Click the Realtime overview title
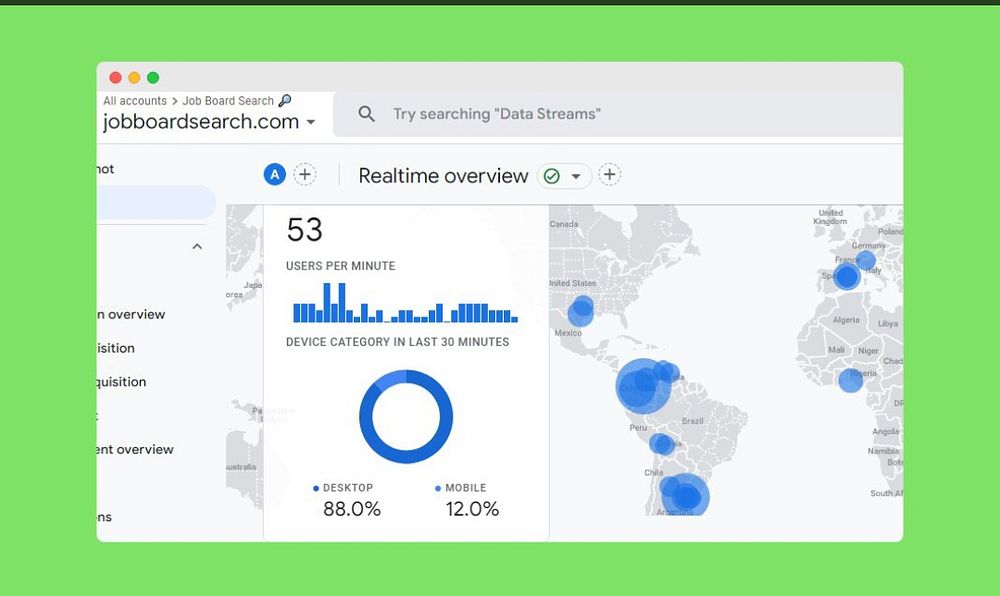Image resolution: width=1000 pixels, height=596 pixels. [443, 176]
